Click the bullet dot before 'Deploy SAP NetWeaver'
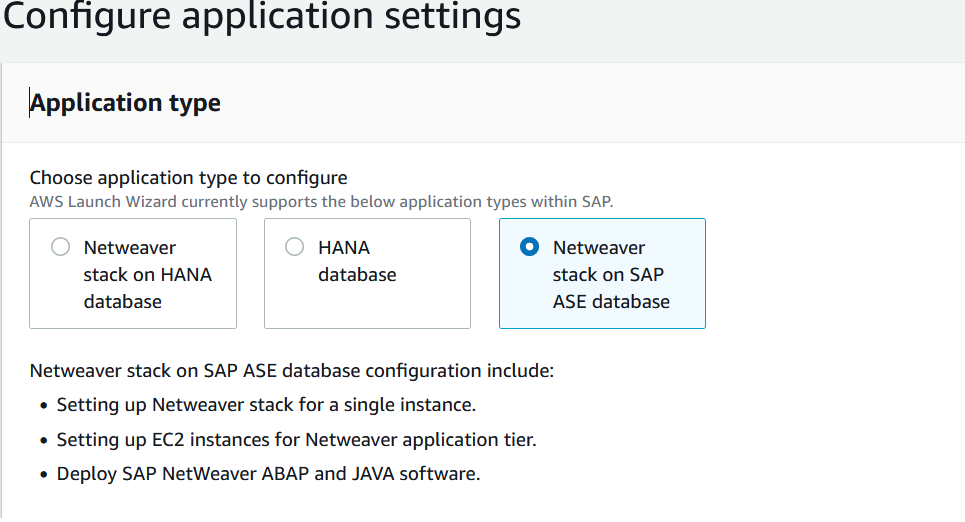Screen dimensions: 965x522 pos(44,474)
